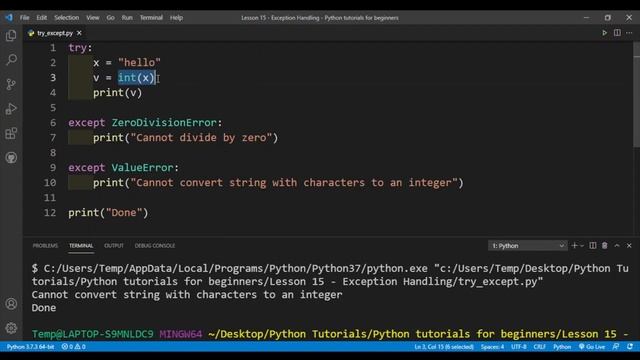Click the "Cannot divide by zero" string

(x=201, y=138)
